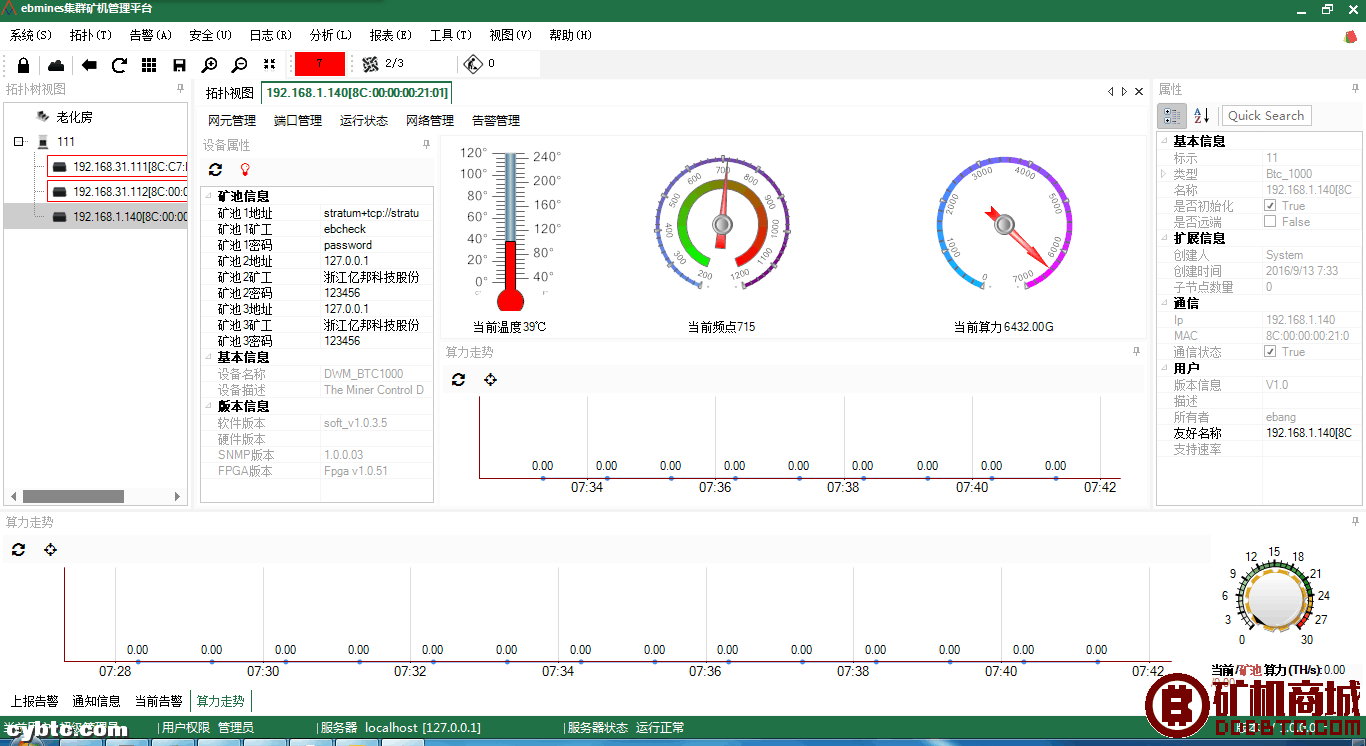
Task: Switch to the 拓扑视图 tab
Action: coord(230,93)
